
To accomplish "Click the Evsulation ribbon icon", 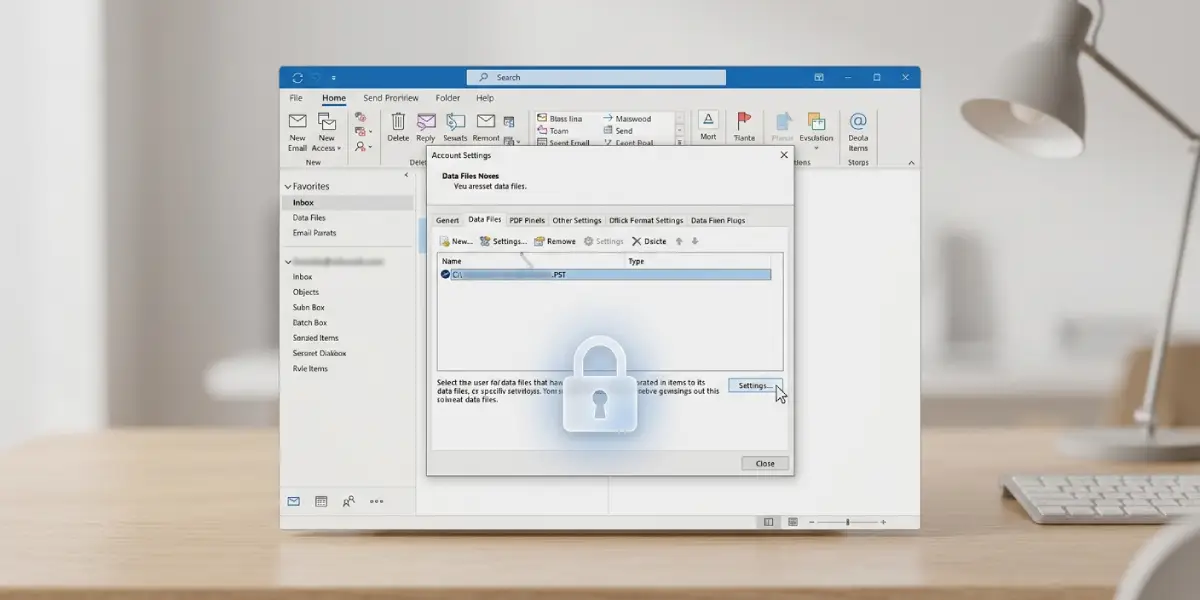I will [816, 121].
